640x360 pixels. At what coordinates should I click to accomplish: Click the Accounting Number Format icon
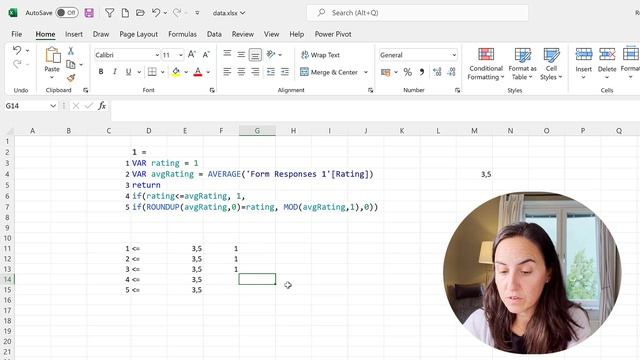[x=386, y=72]
